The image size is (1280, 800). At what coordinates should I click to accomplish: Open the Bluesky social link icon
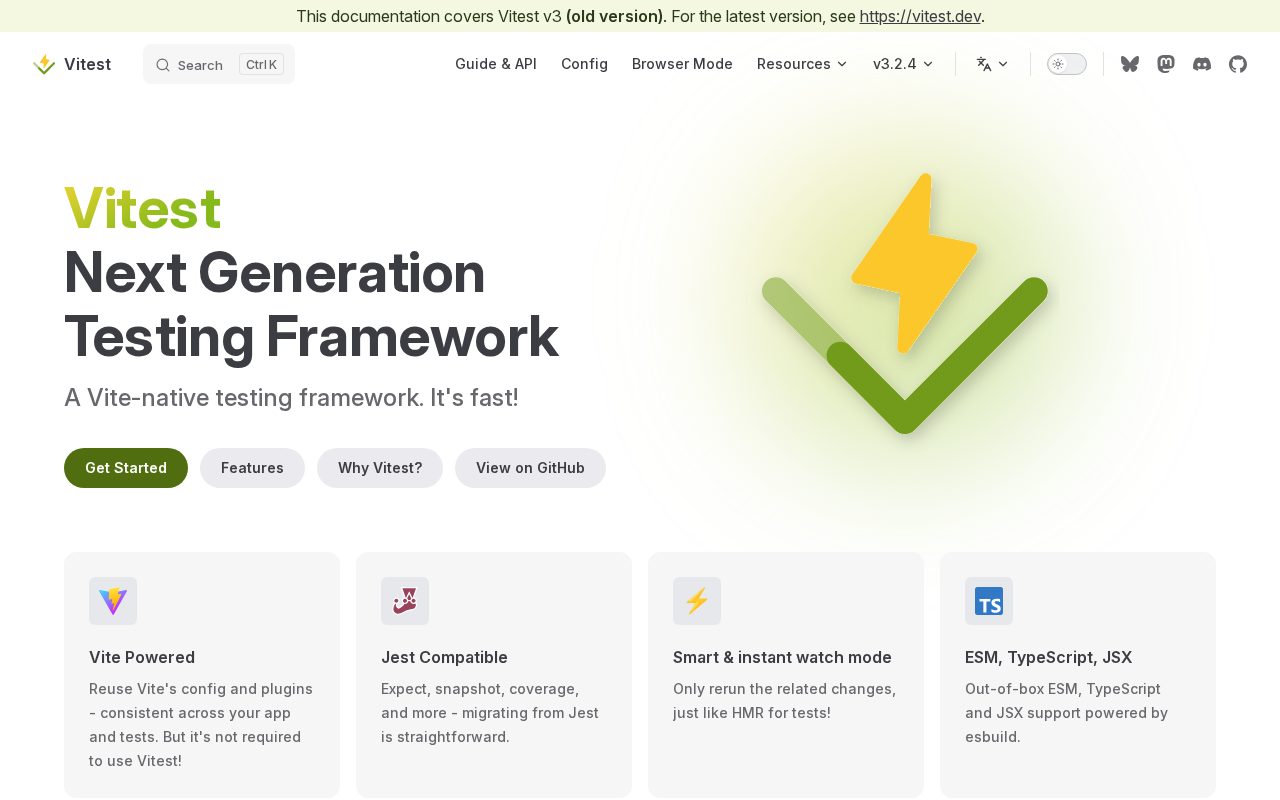coord(1130,64)
